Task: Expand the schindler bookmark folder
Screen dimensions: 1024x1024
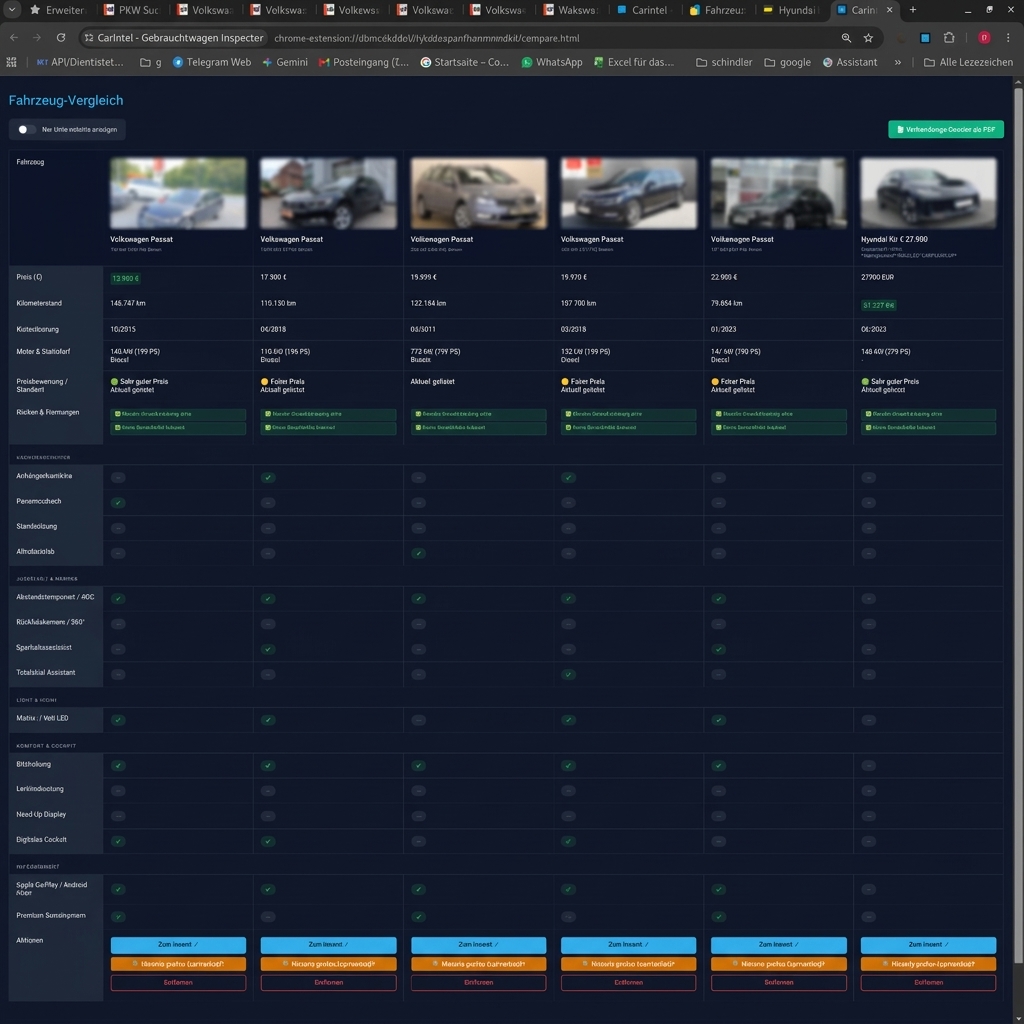Action: [724, 62]
